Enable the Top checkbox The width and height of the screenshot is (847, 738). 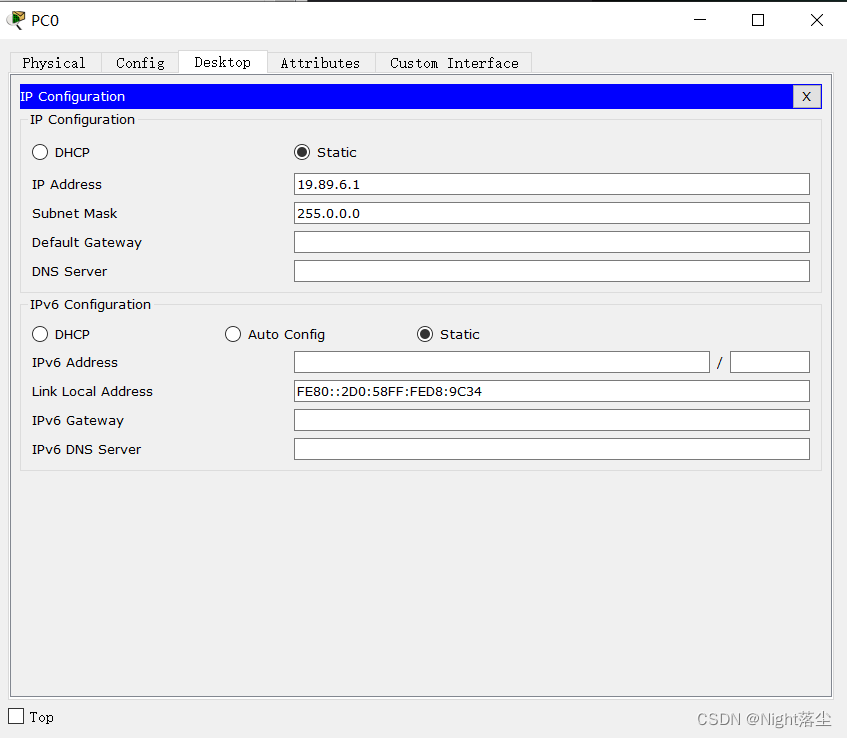click(x=16, y=716)
